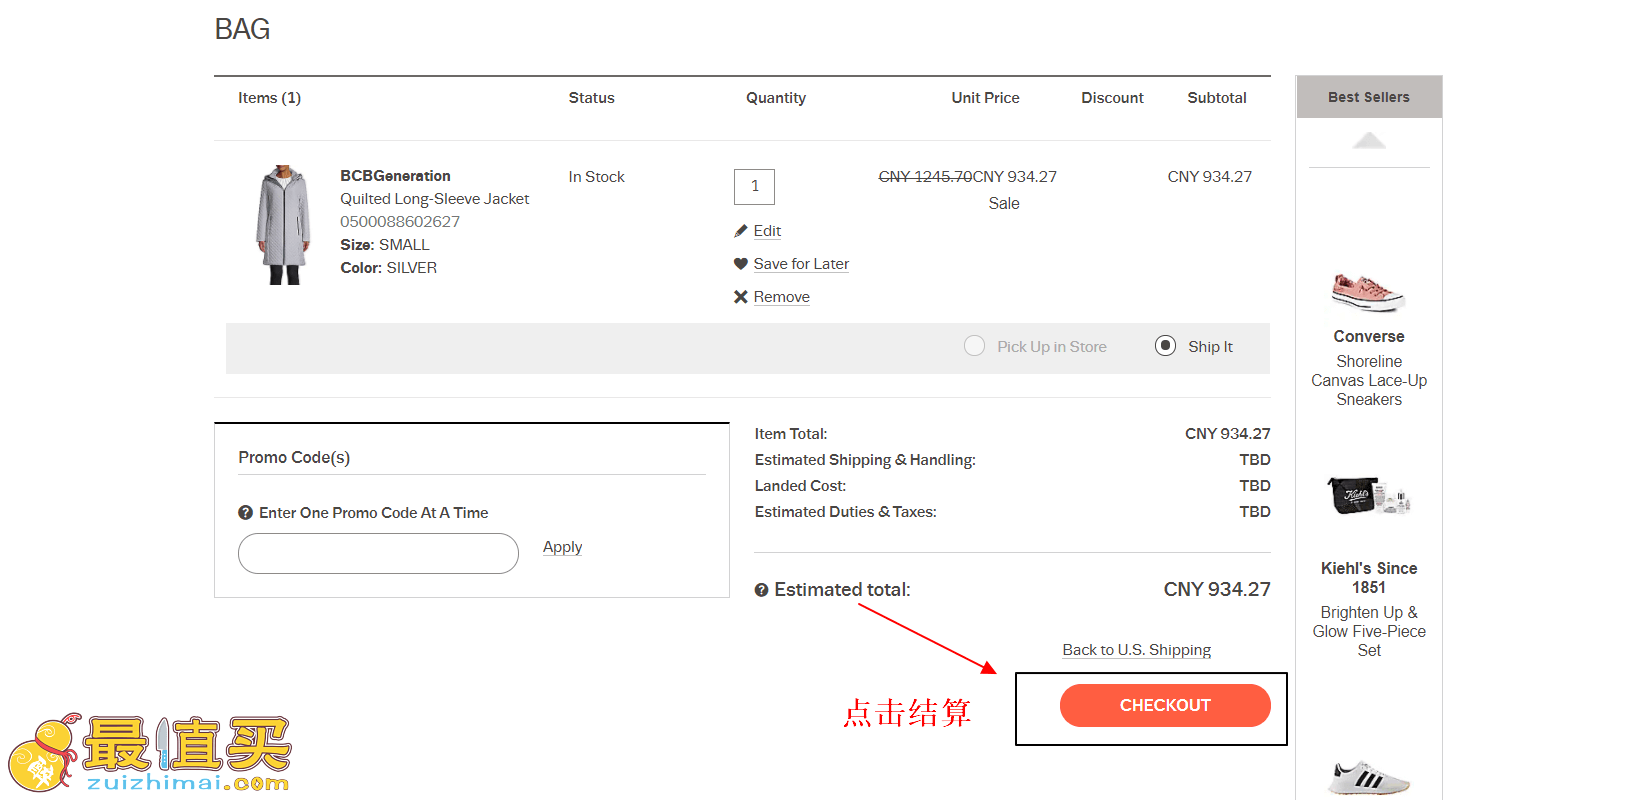Click the help icon beside Estimated total
1638x800 pixels.
(x=762, y=590)
